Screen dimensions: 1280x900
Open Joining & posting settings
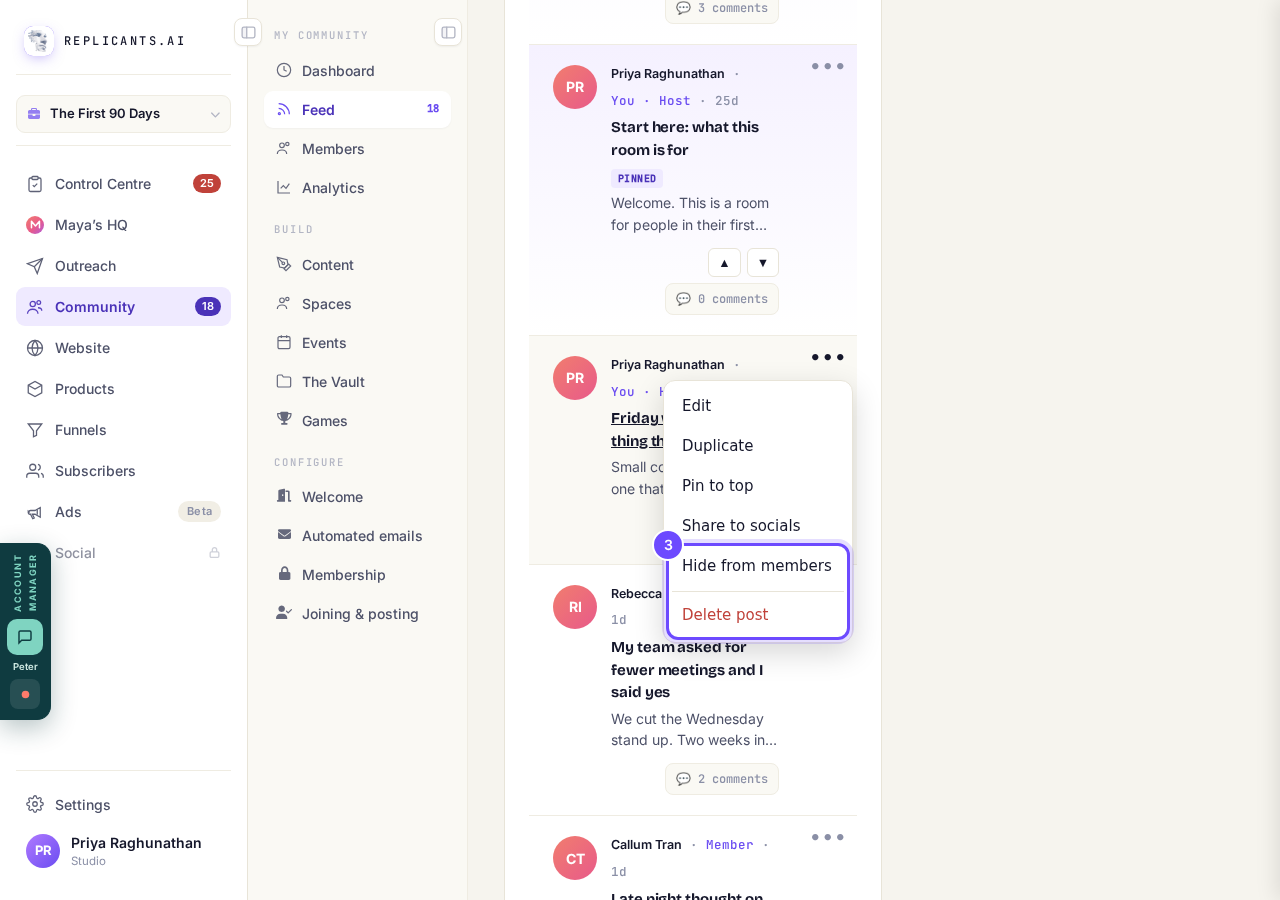[x=357, y=614]
